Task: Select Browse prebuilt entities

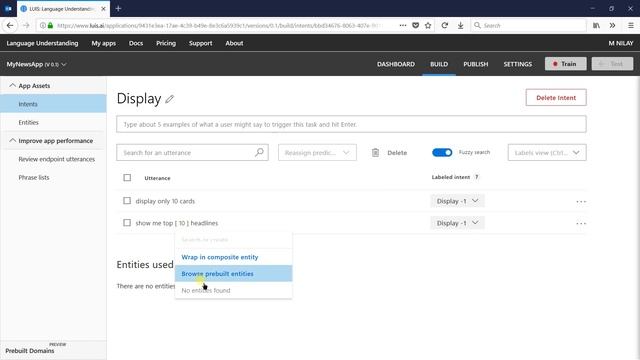Action: (233, 273)
